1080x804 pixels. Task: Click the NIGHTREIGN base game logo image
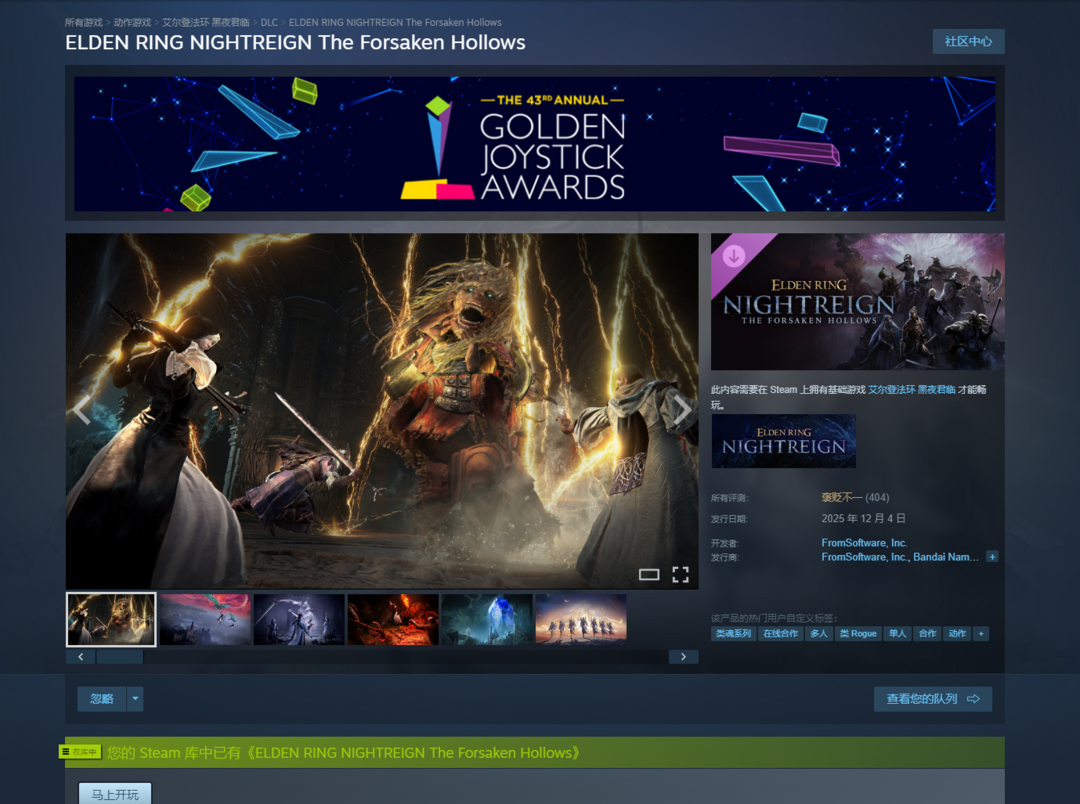click(x=783, y=441)
